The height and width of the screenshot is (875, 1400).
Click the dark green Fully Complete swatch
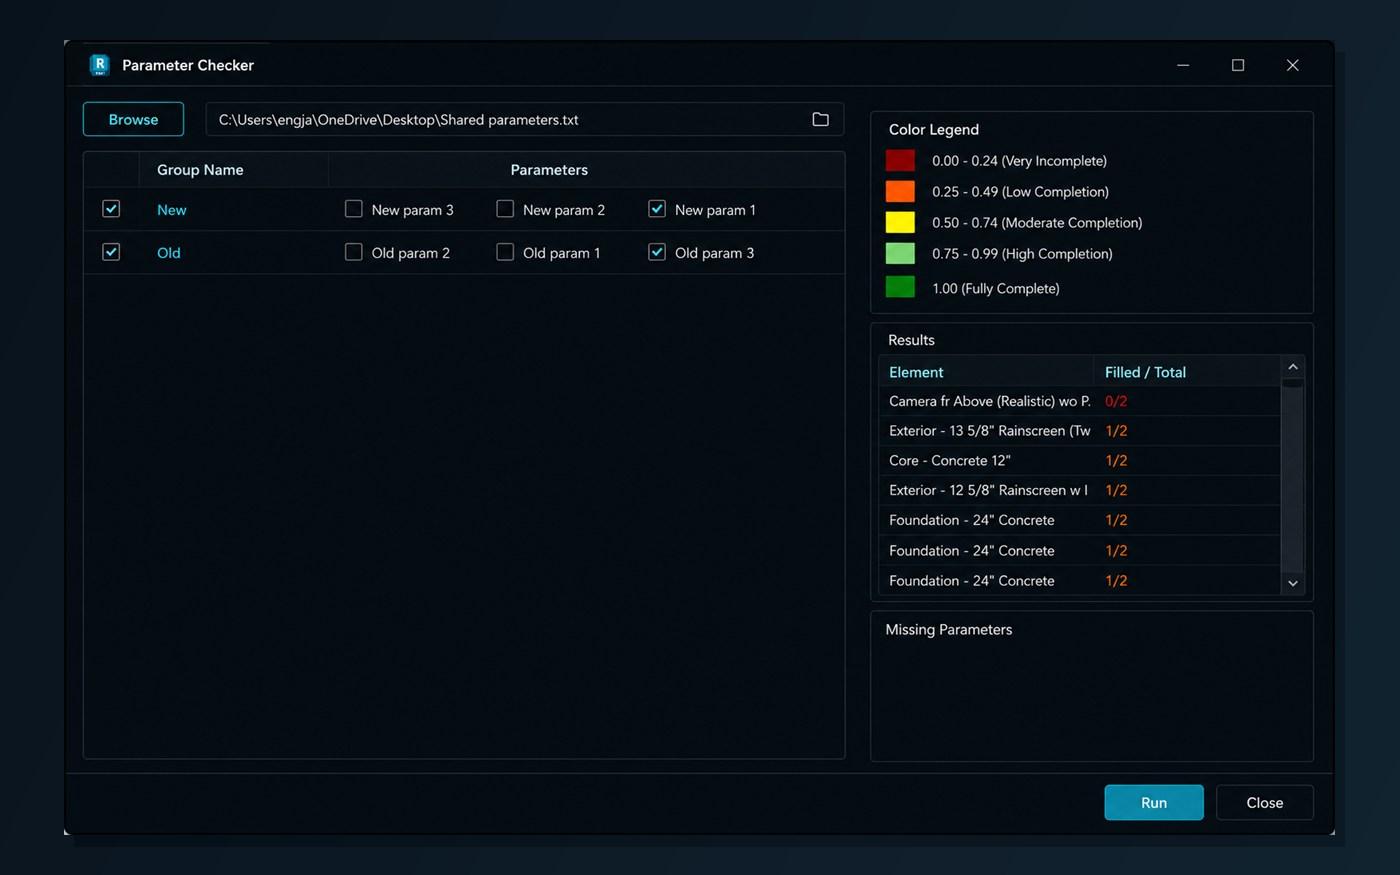tap(900, 287)
